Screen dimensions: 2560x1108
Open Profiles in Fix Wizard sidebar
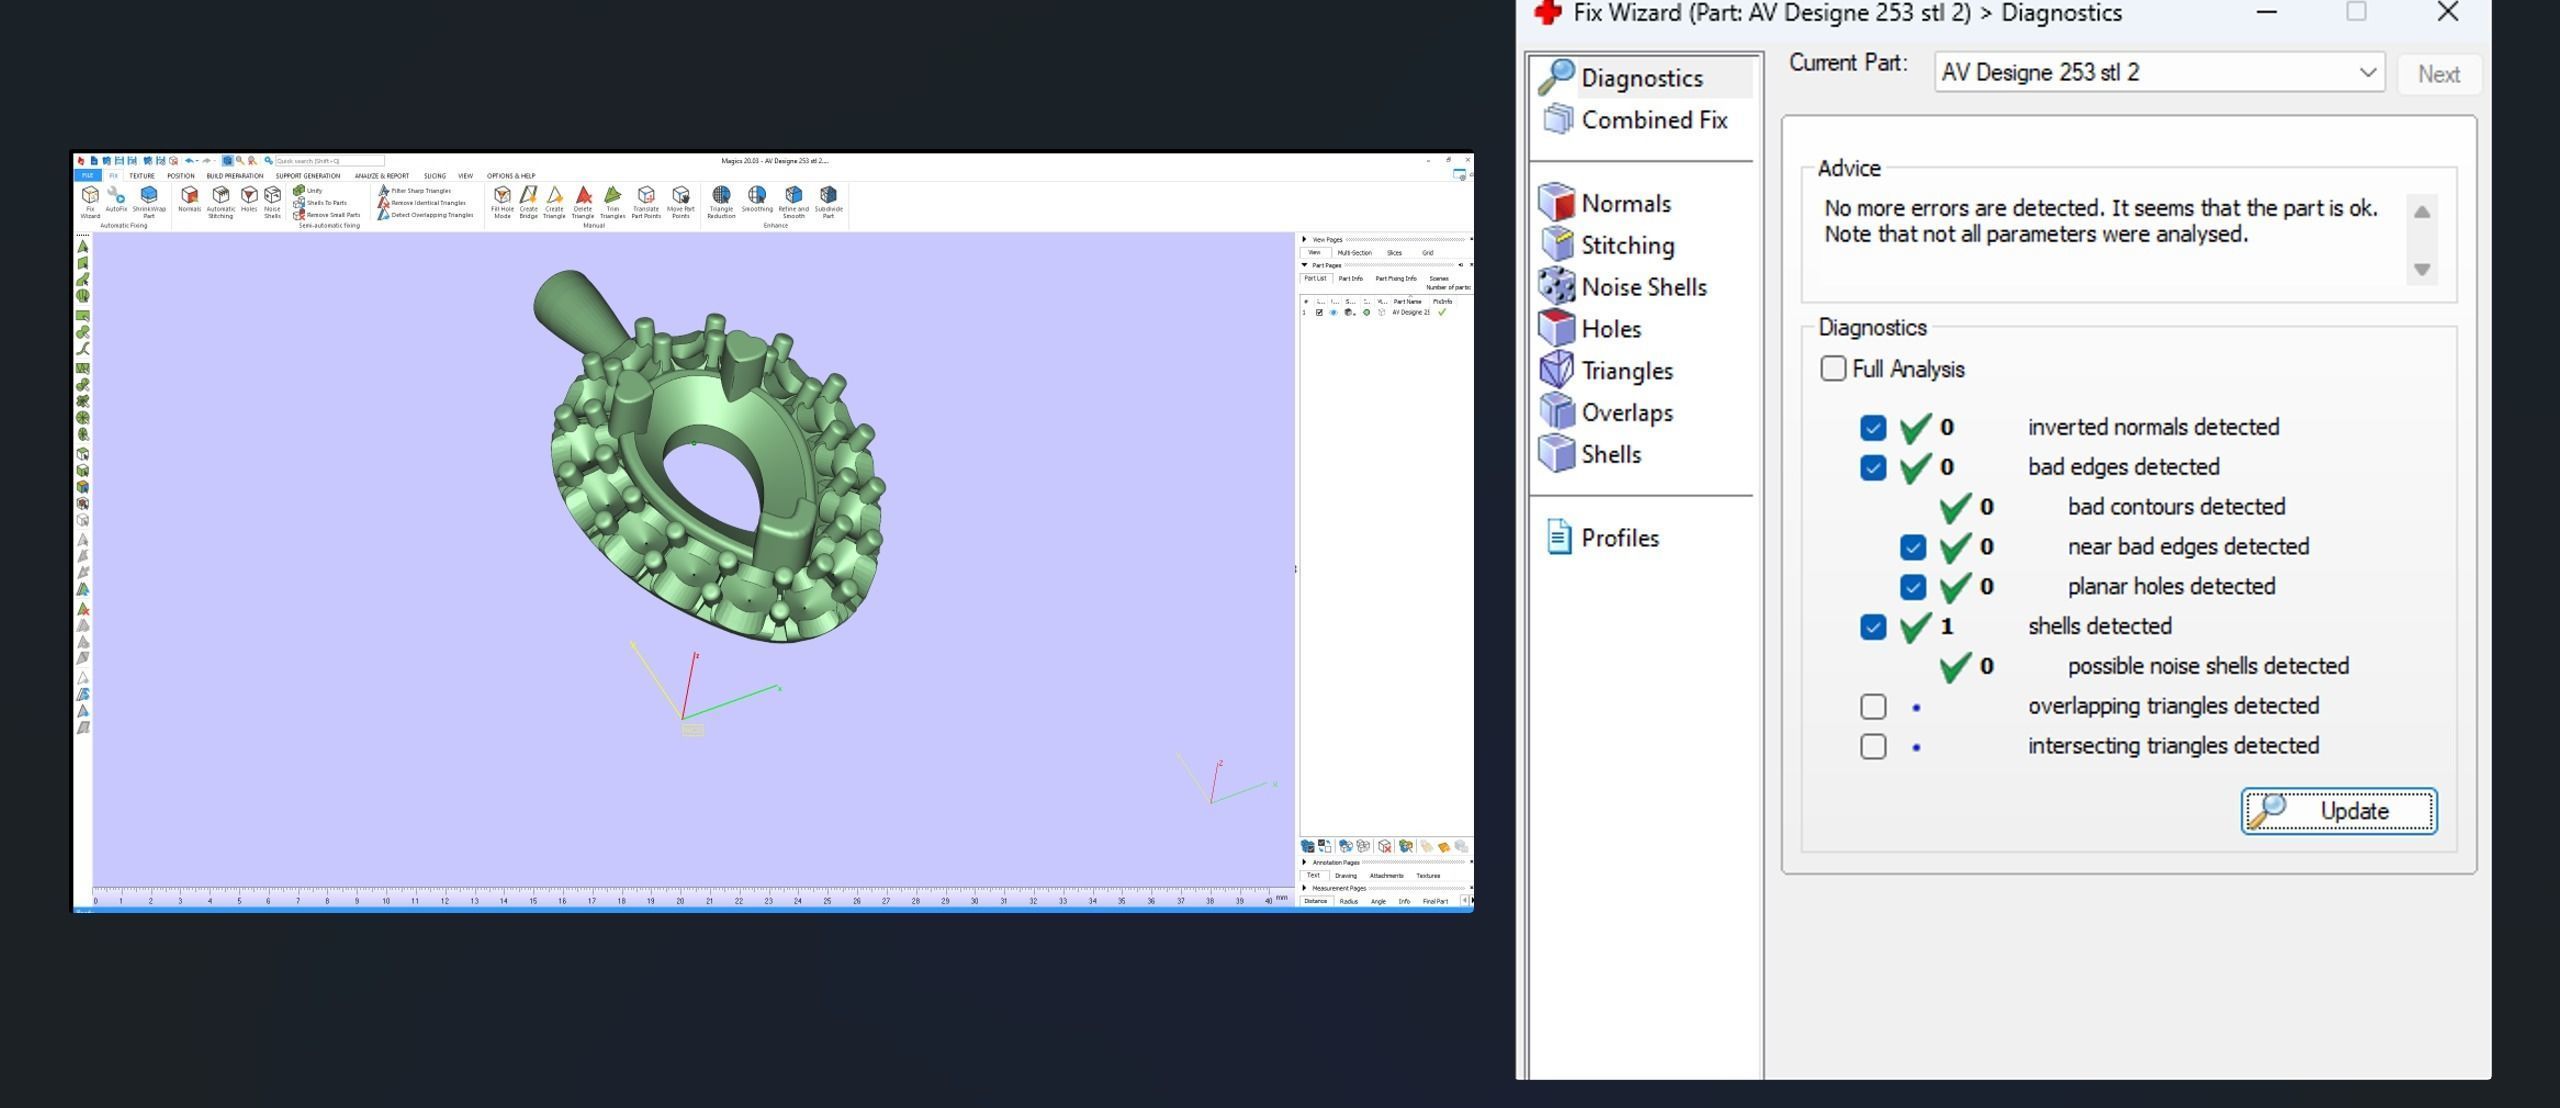pyautogui.click(x=1619, y=538)
